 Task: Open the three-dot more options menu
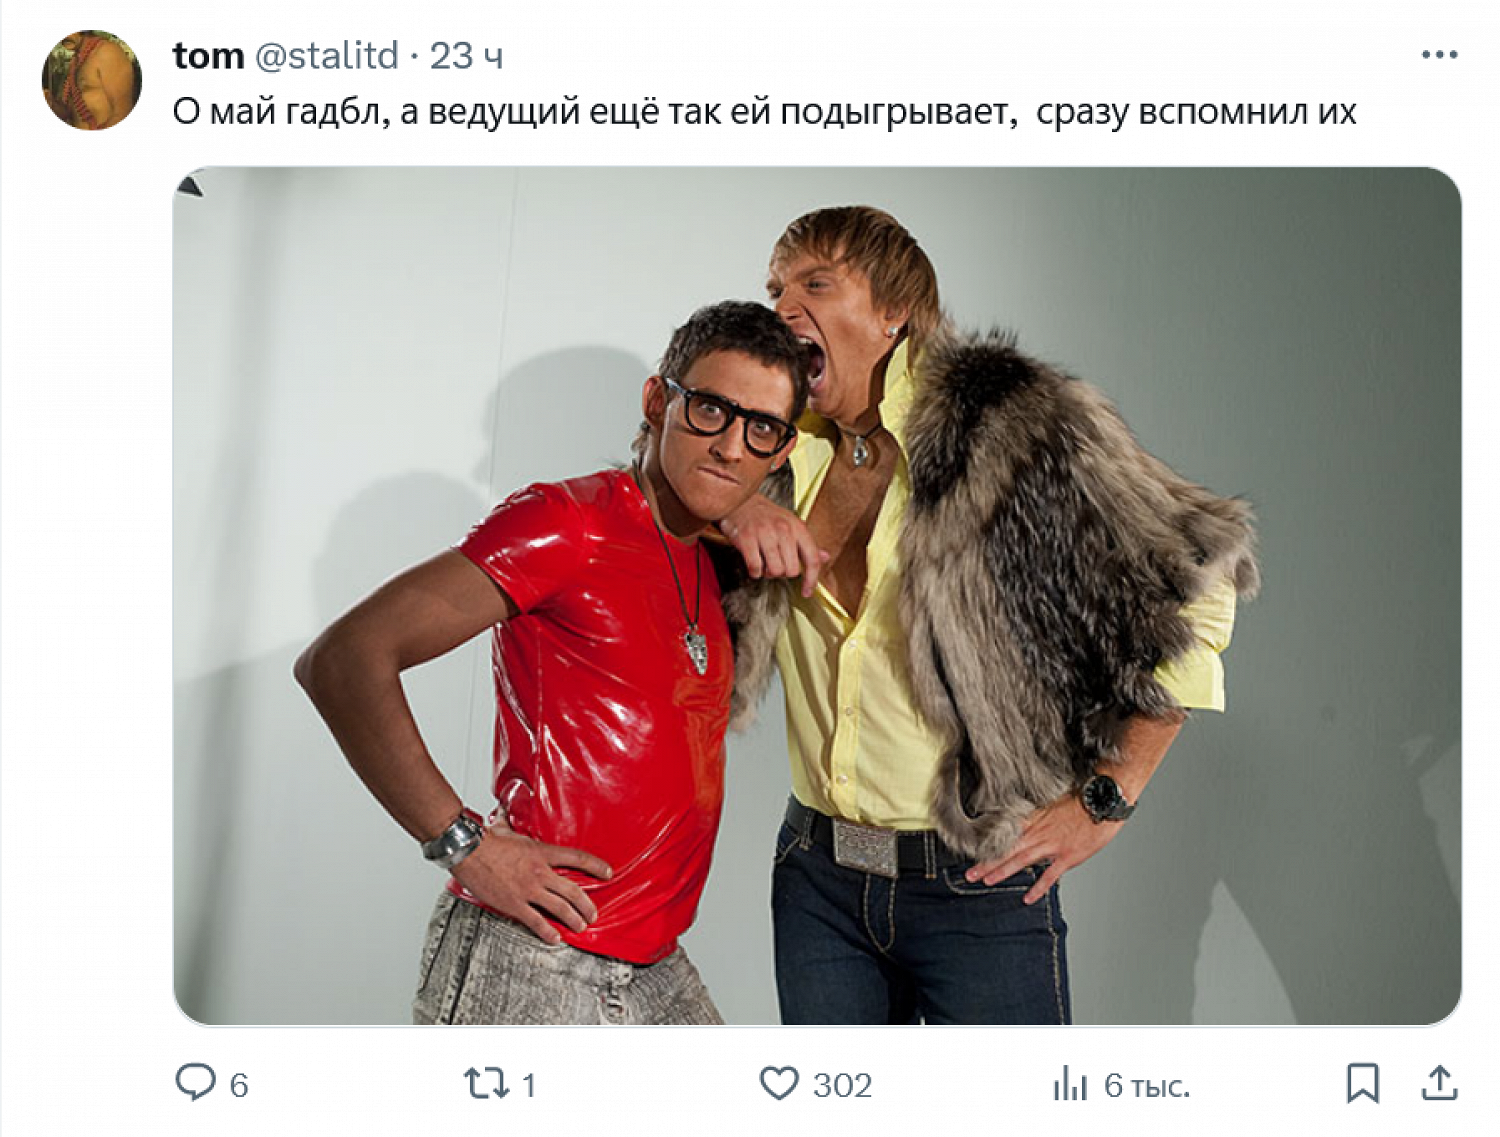tap(1439, 55)
